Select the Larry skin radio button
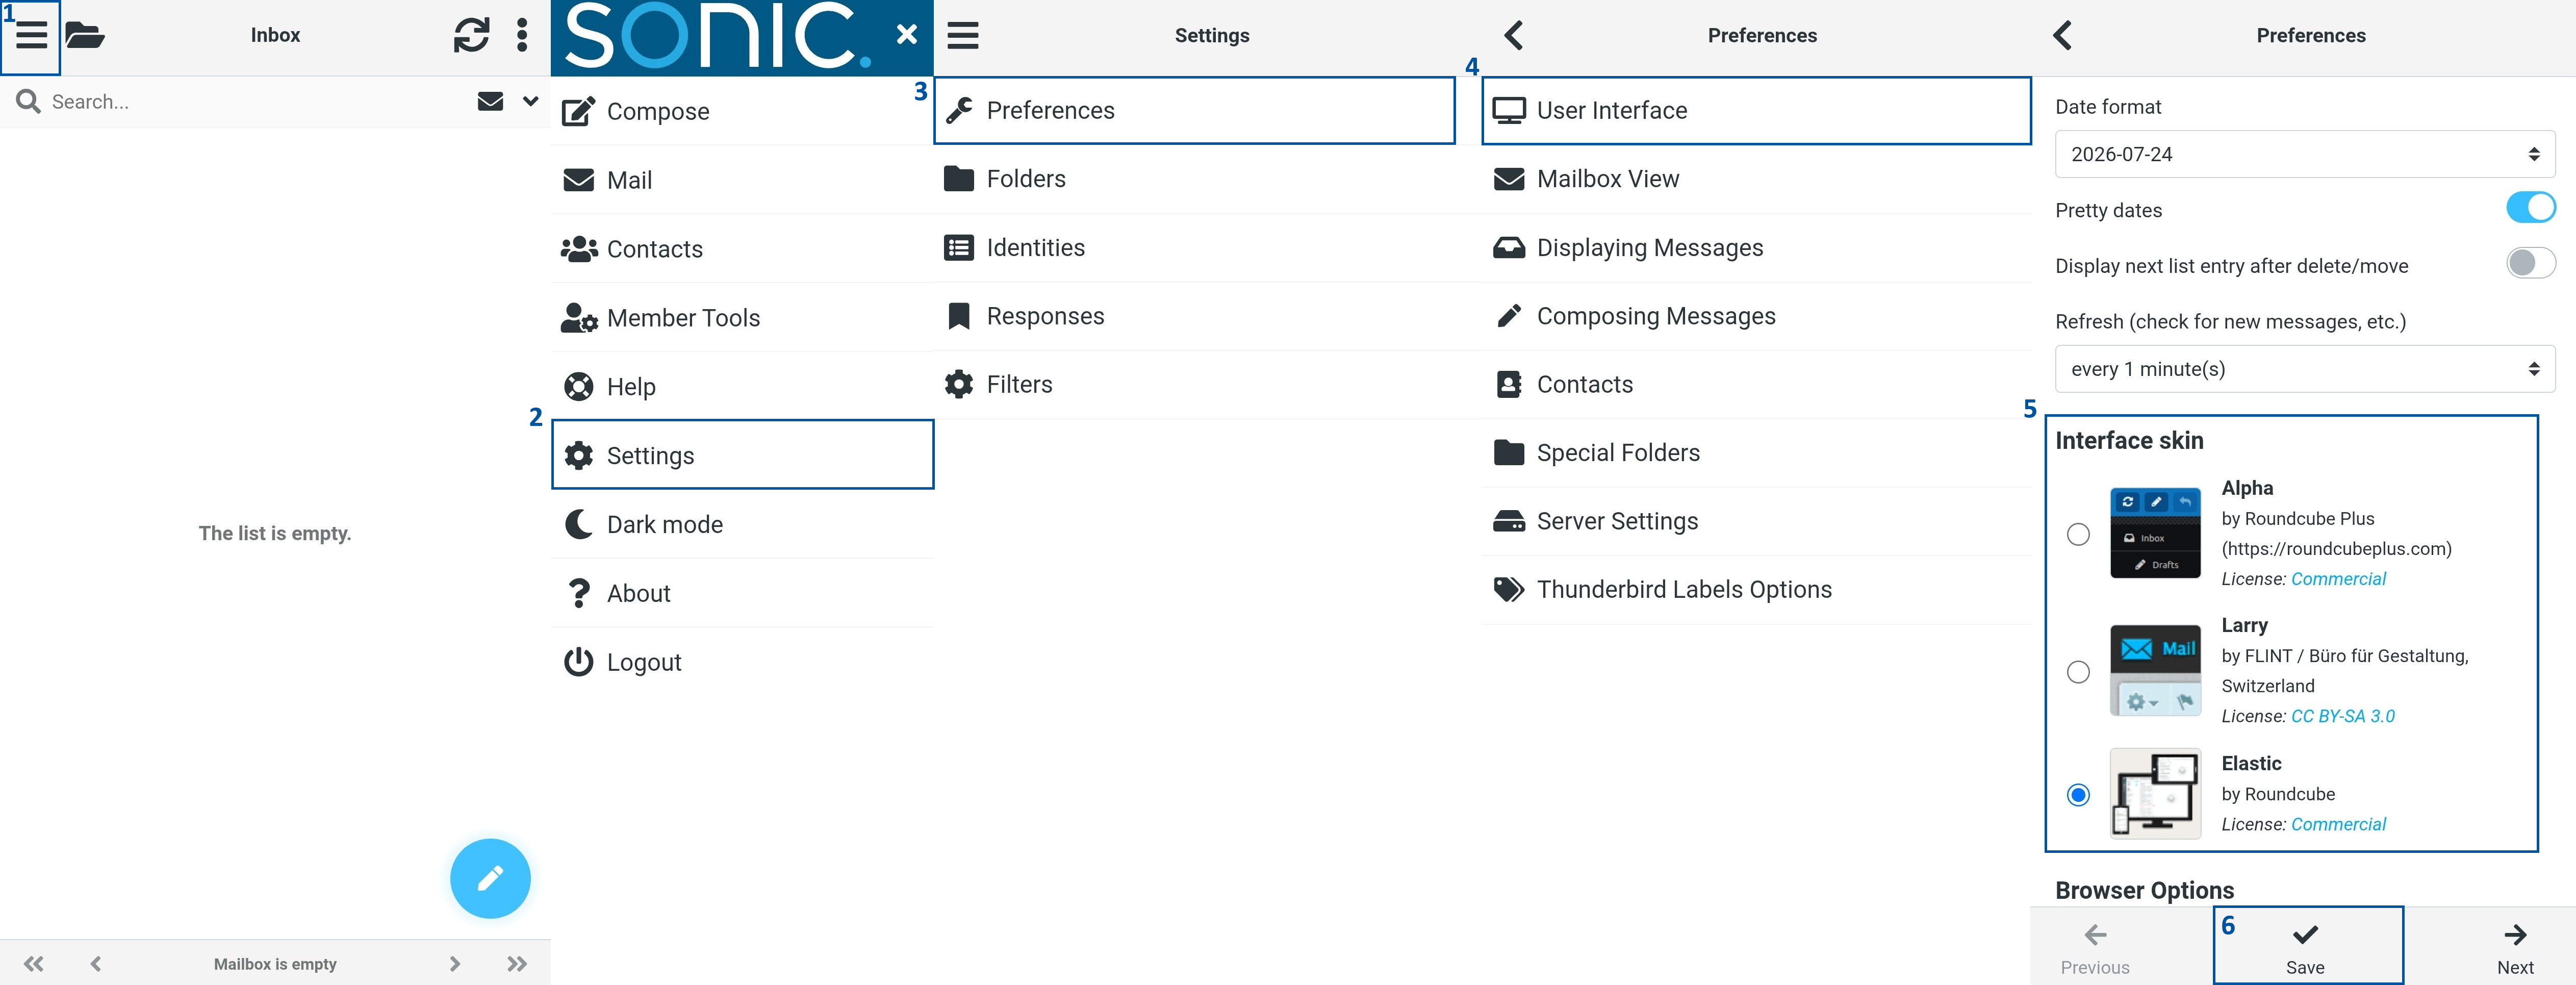This screenshot has width=2576, height=985. [x=2078, y=671]
